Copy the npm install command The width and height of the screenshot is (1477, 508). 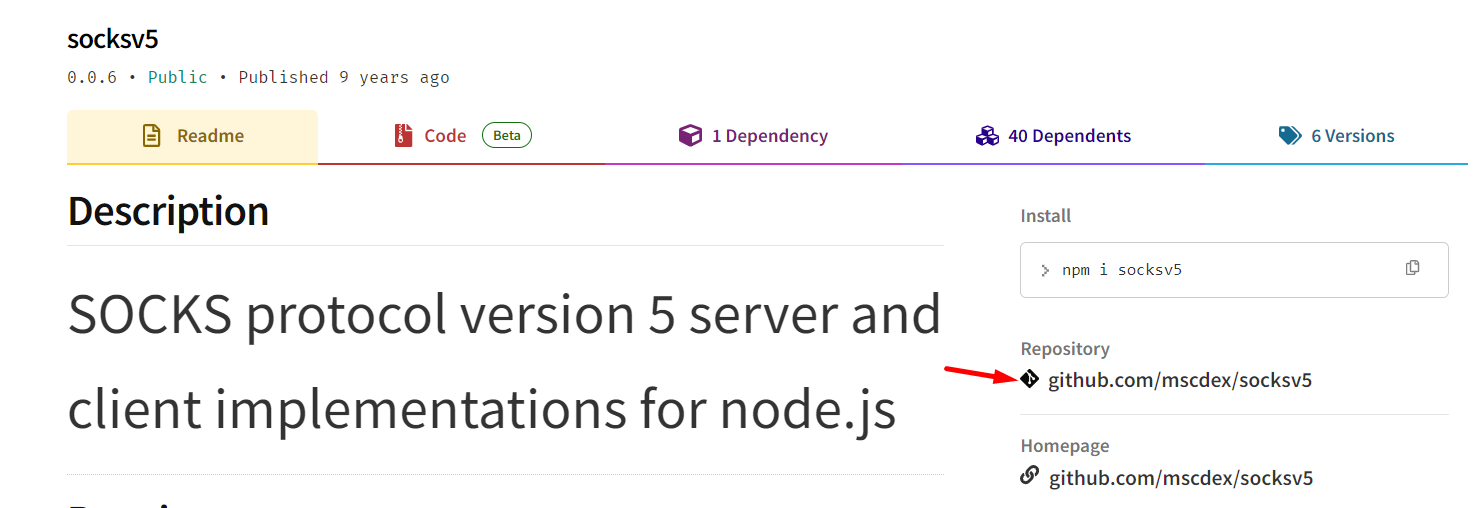(1412, 268)
